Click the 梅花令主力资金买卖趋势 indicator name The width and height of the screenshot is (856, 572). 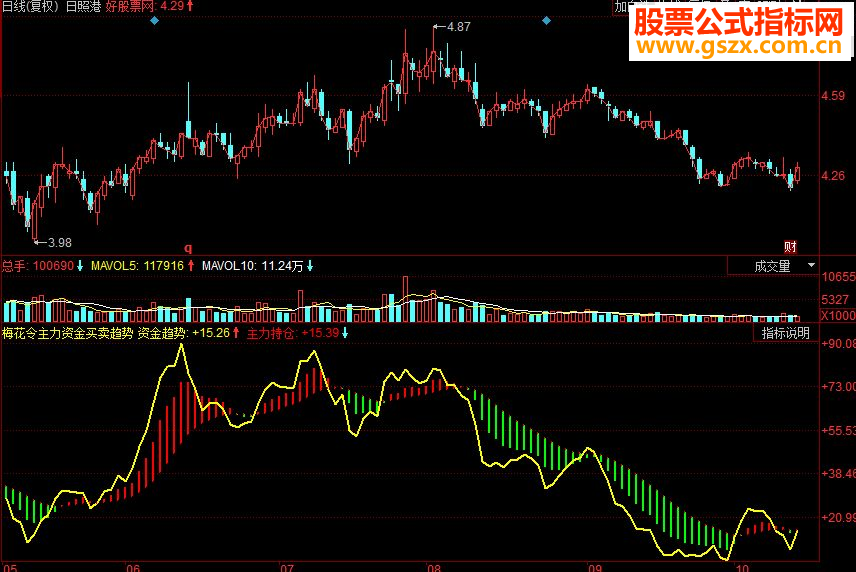point(67,333)
